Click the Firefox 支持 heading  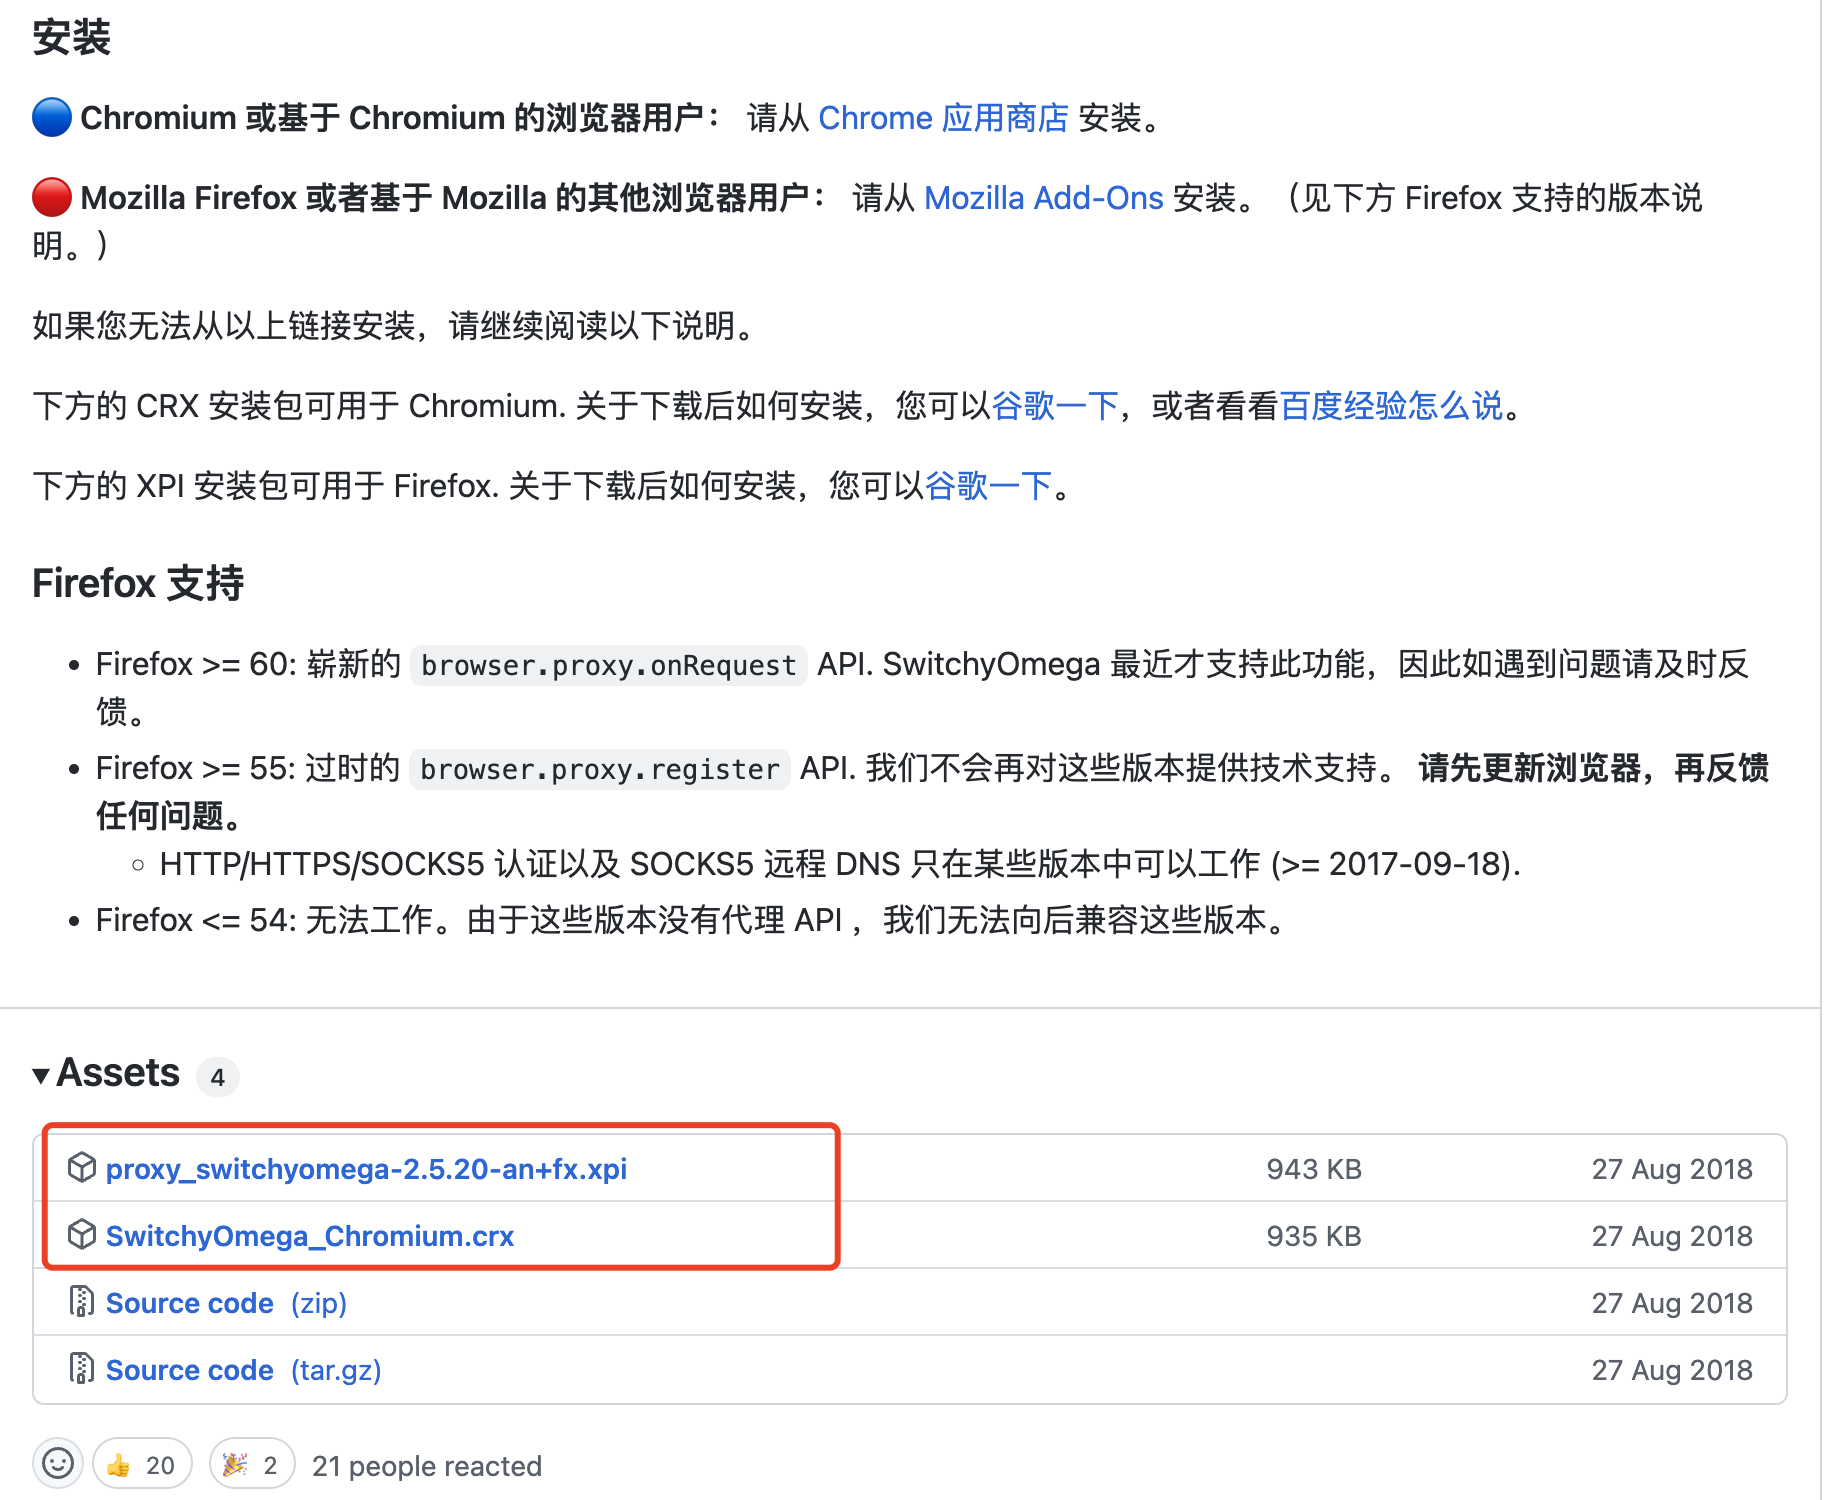138,584
